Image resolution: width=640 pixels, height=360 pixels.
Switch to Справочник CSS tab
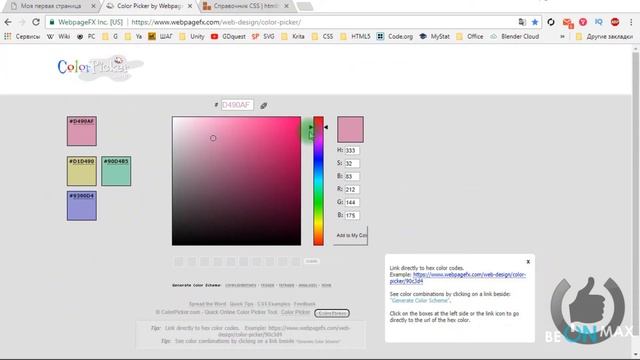pyautogui.click(x=246, y=6)
